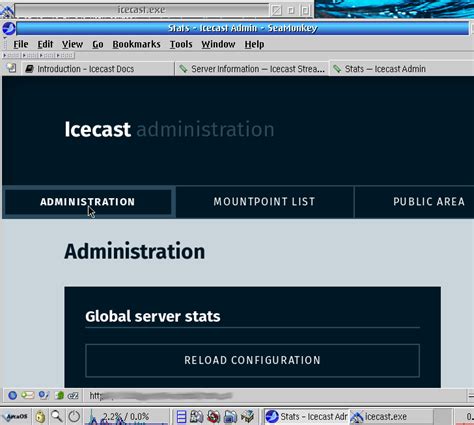Click the new tab icon
This screenshot has width=474, height=425.
pyautogui.click(x=11, y=68)
